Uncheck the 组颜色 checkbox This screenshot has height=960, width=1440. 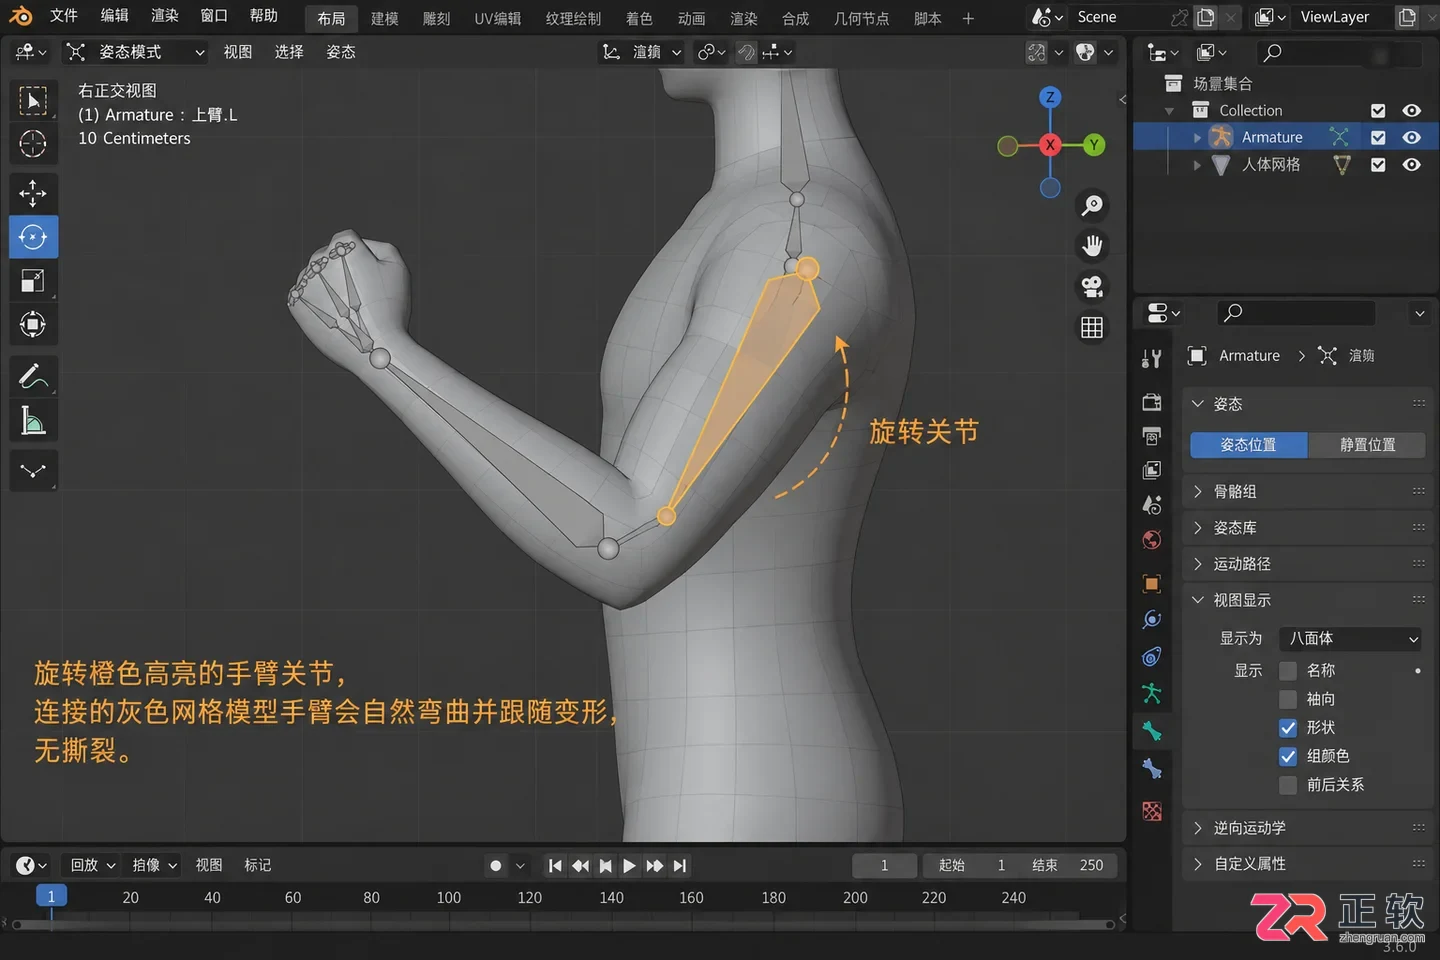[x=1288, y=756]
